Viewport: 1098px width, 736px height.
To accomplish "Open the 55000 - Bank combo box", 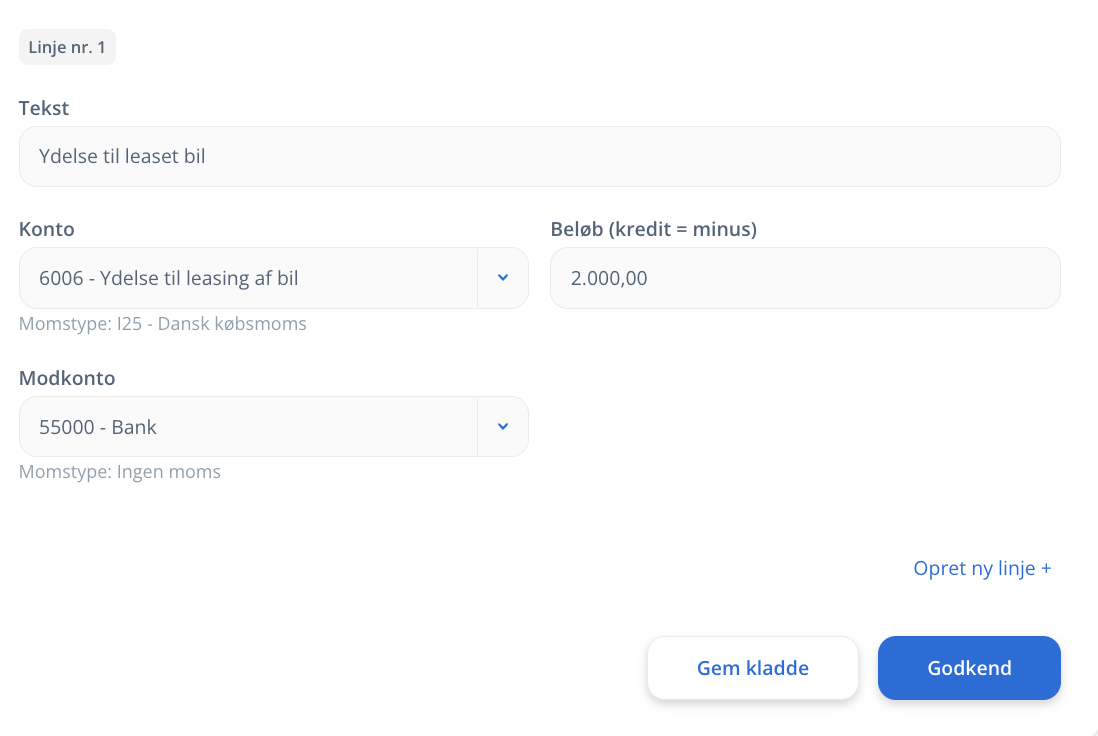I will point(248,427).
